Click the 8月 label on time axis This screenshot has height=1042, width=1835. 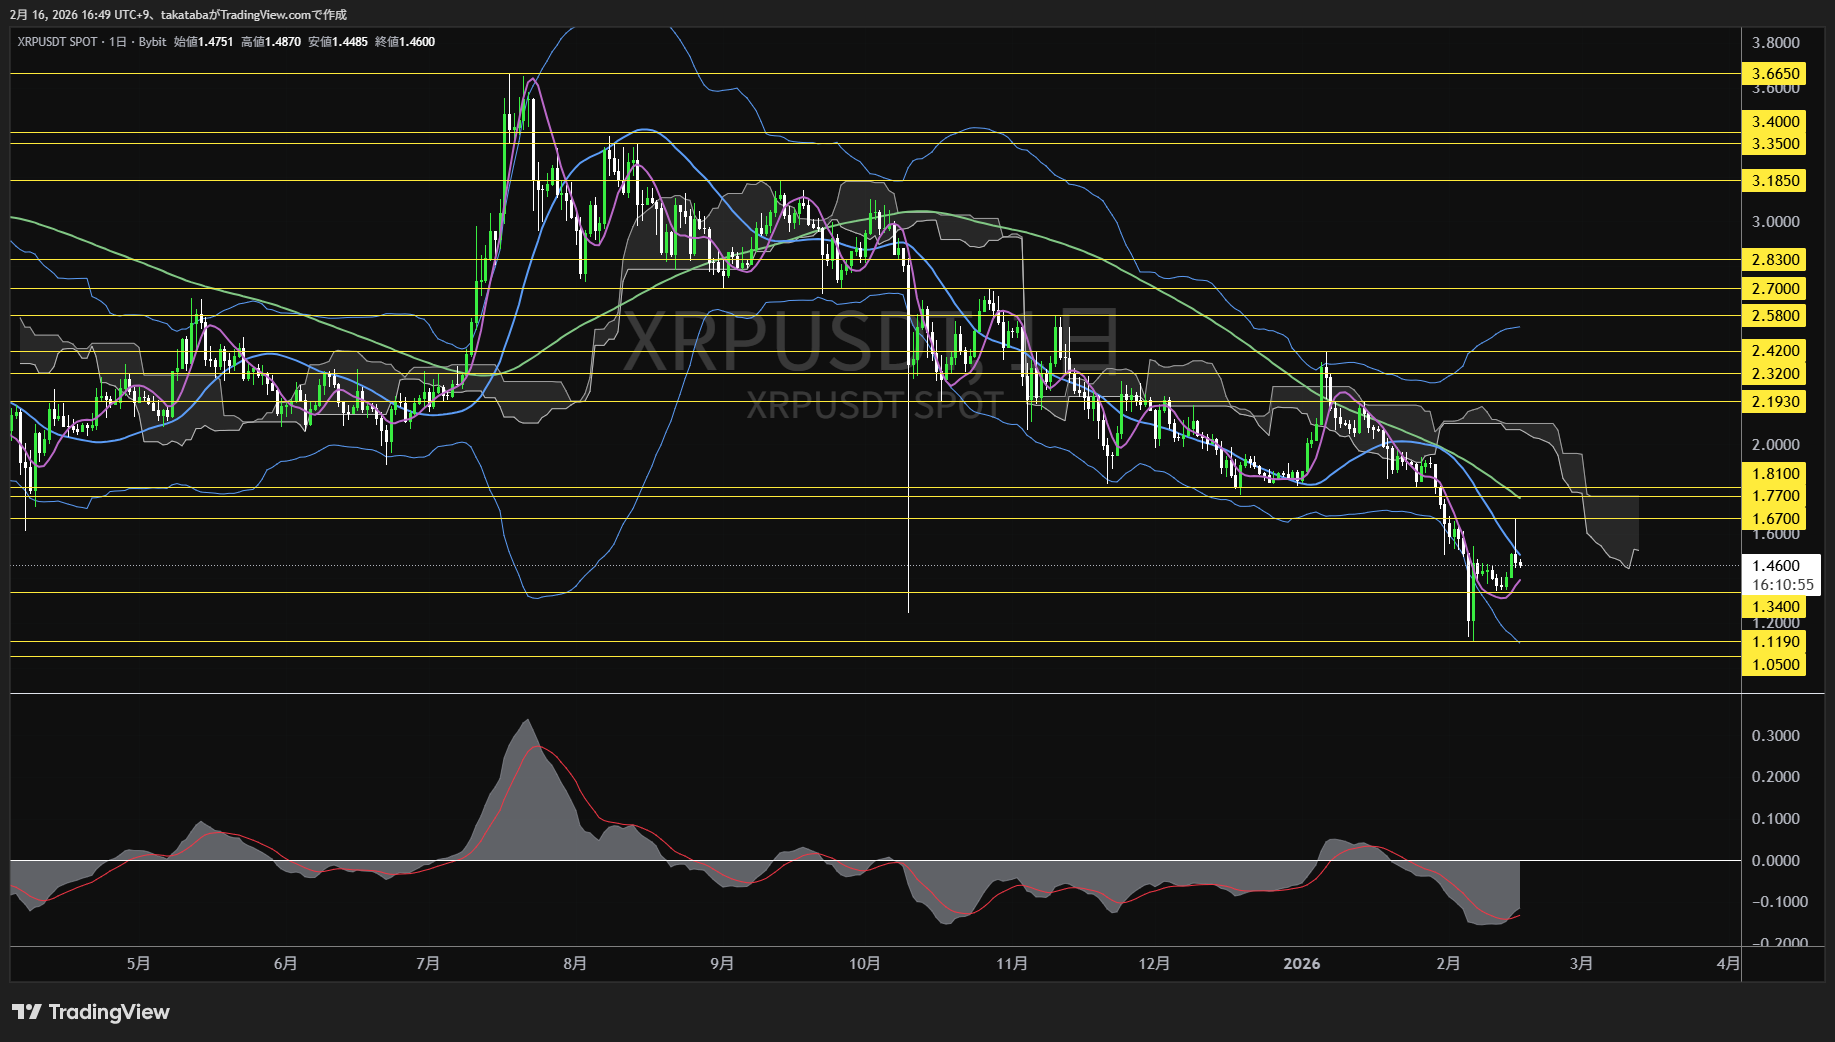coord(575,964)
